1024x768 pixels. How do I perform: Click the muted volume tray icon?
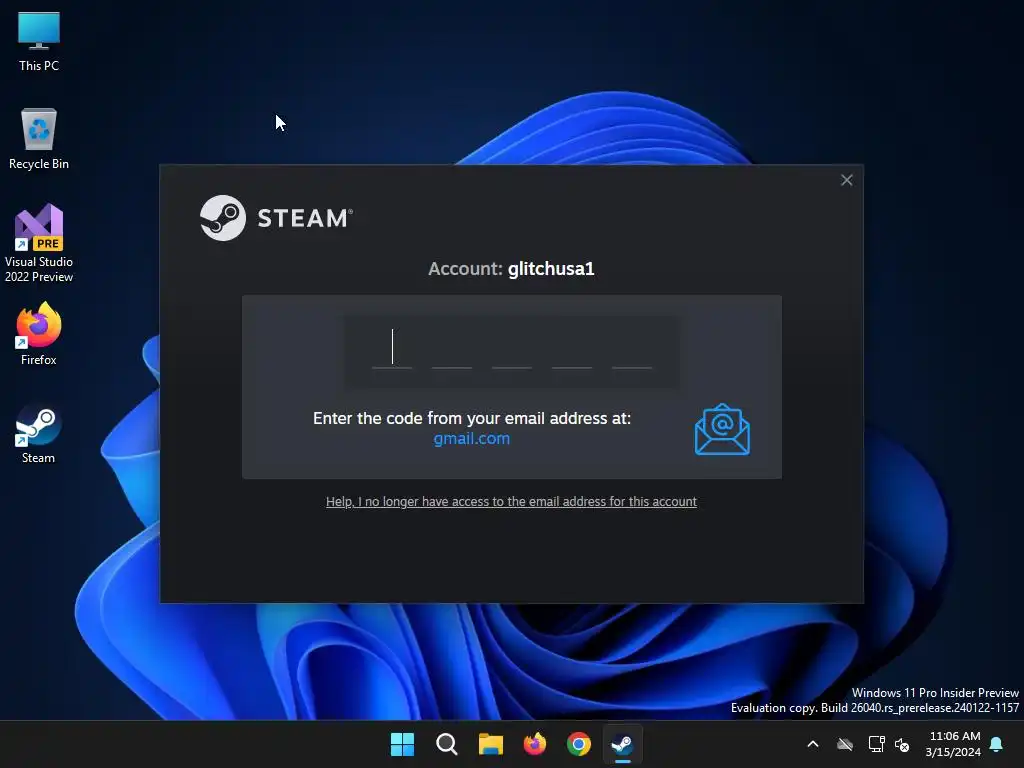click(x=902, y=744)
